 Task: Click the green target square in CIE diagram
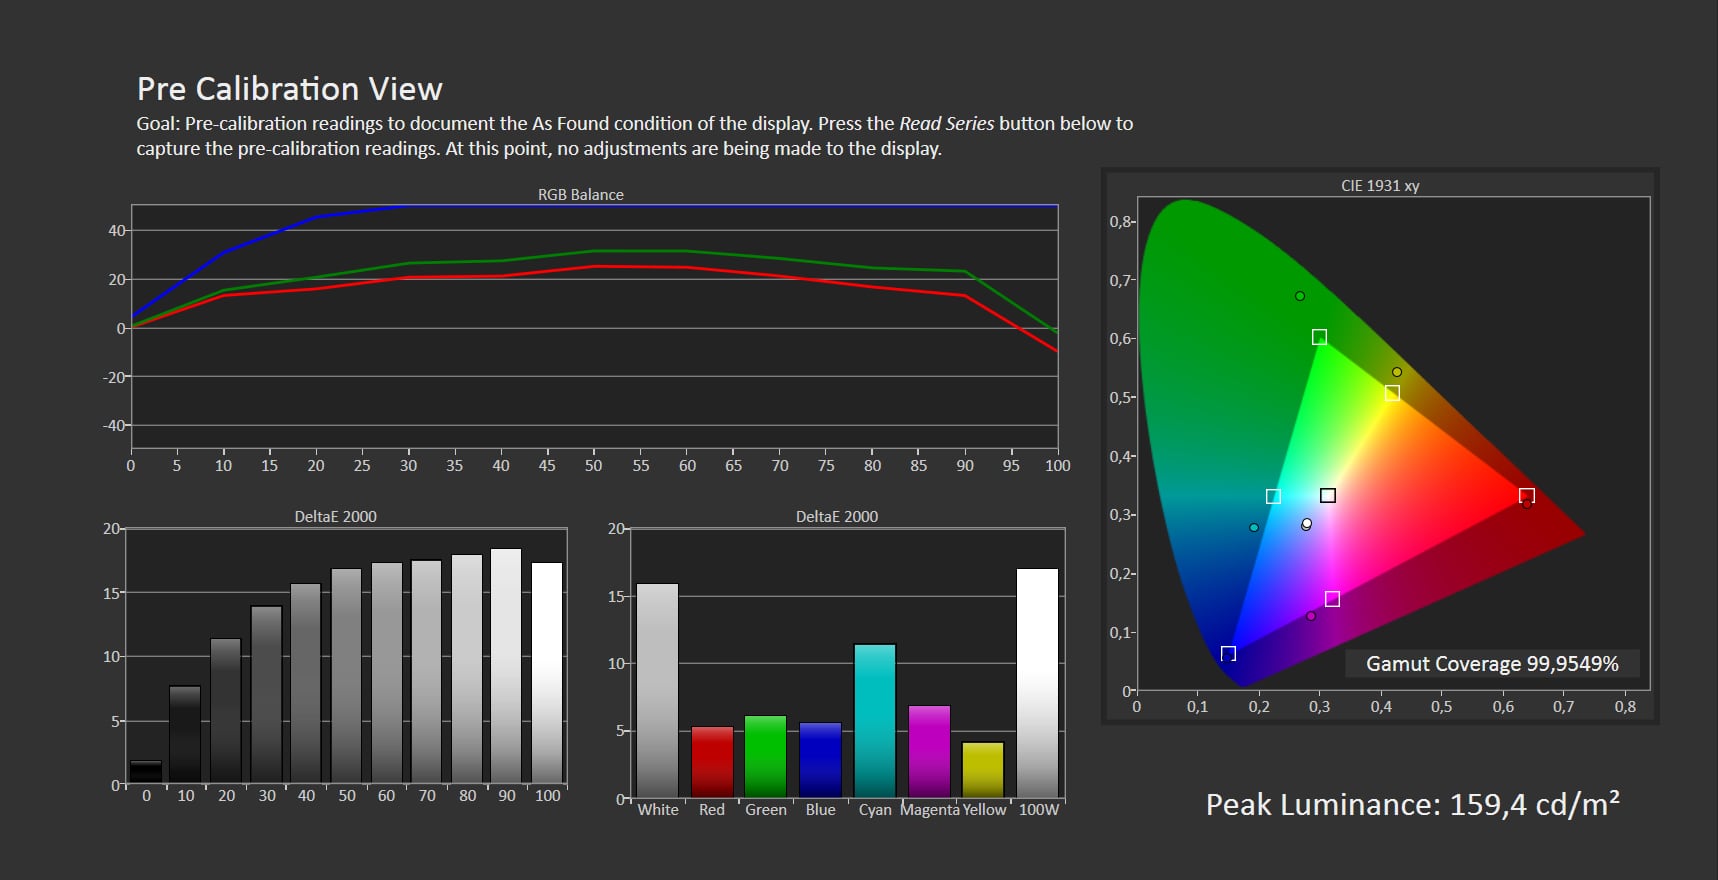tap(1319, 337)
